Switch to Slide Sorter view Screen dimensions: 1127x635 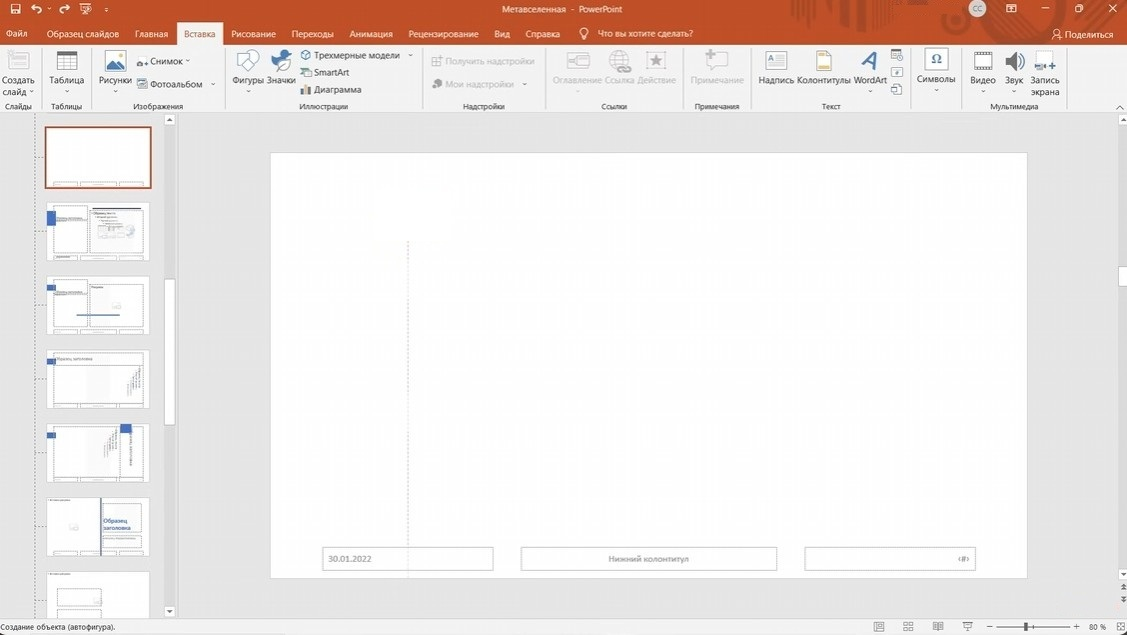(x=908, y=627)
